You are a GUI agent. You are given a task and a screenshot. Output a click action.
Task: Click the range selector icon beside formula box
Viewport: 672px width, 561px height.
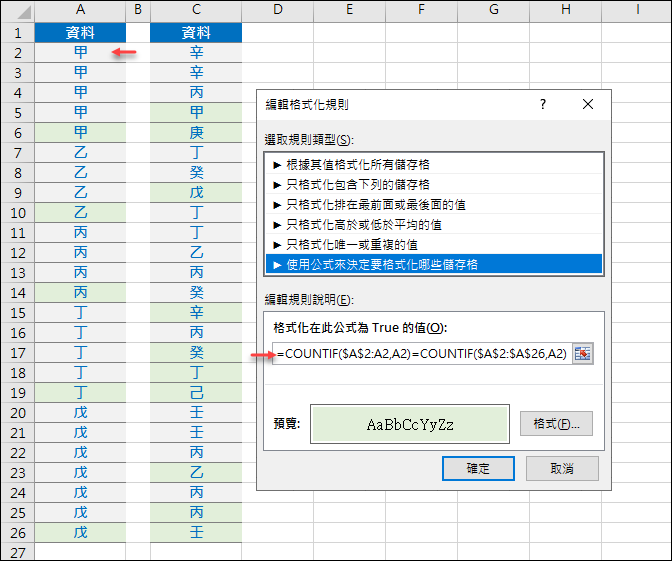click(x=582, y=354)
